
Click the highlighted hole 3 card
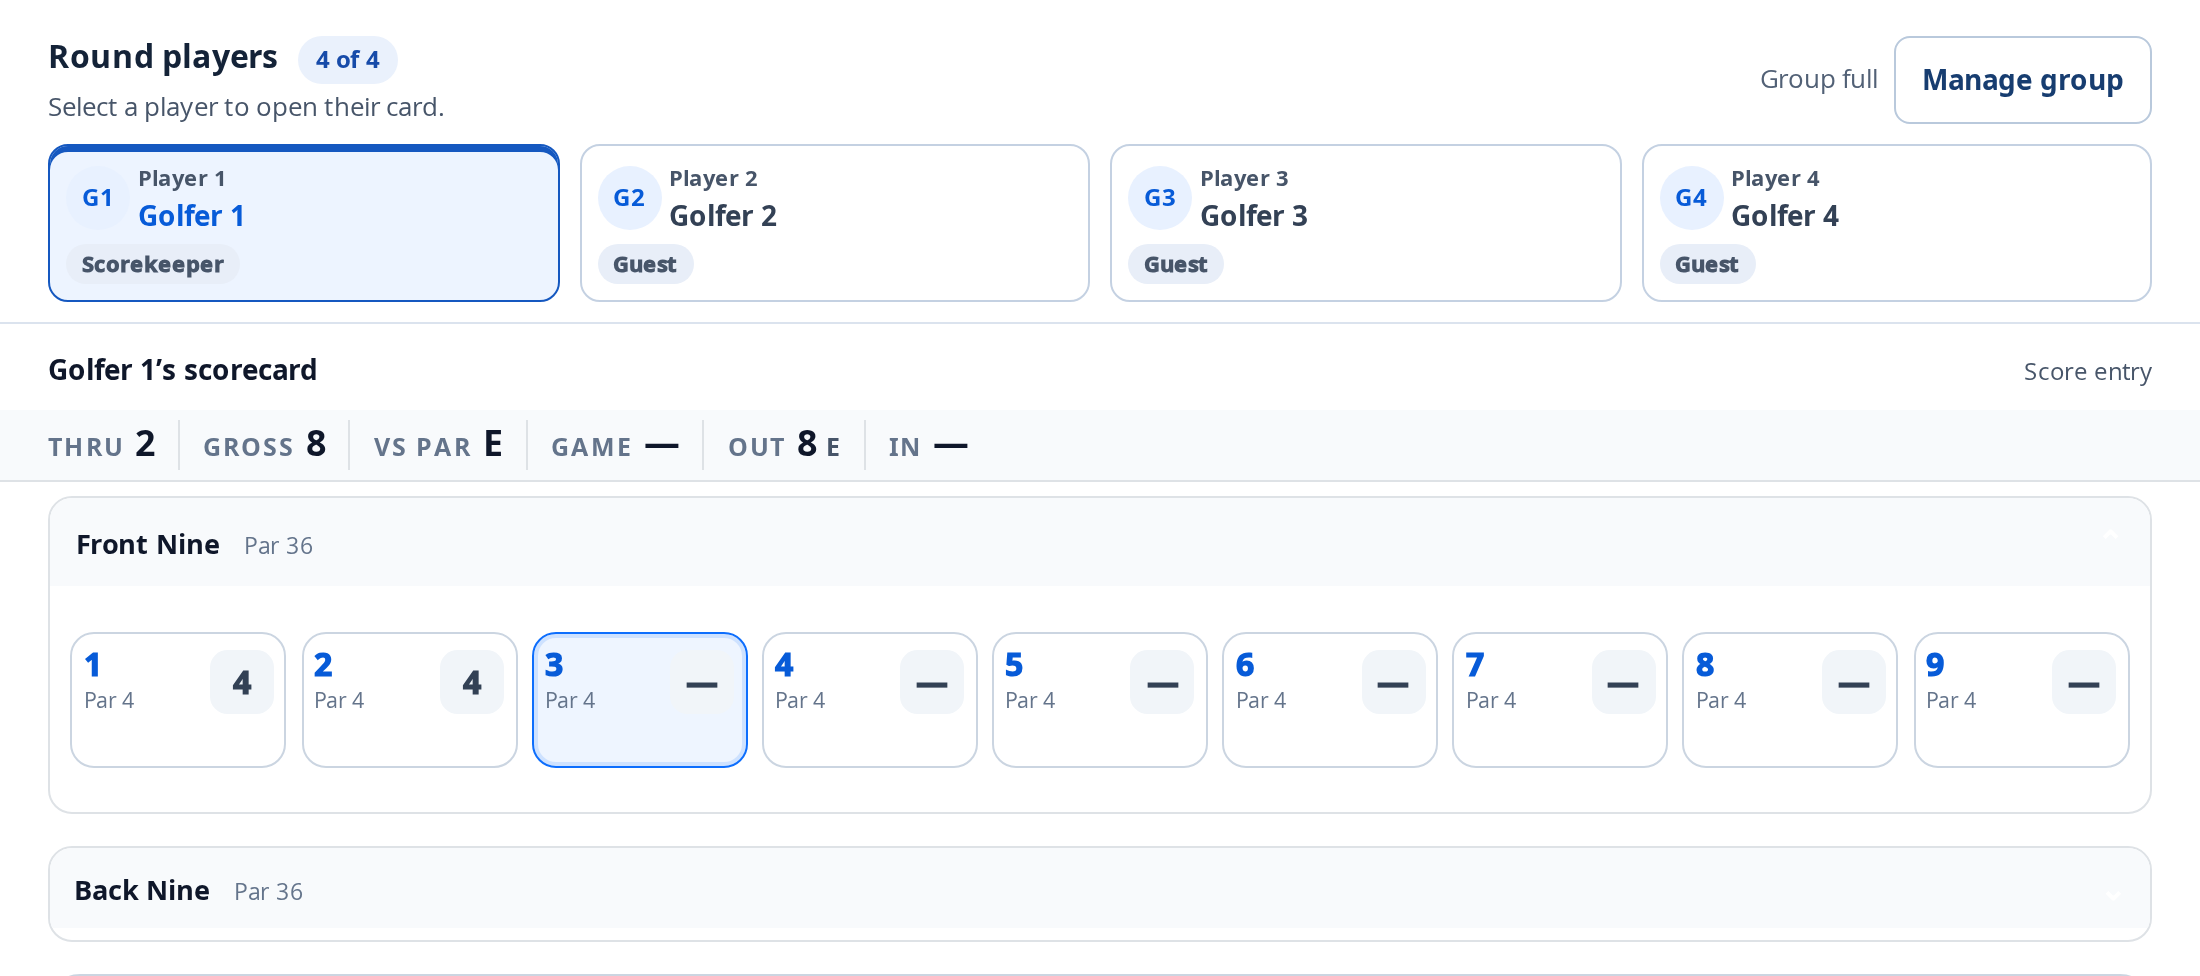[640, 700]
